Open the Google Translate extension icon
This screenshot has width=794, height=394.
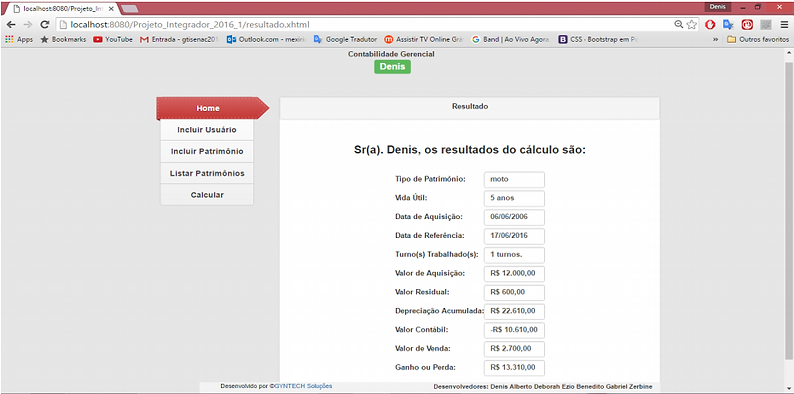[728, 24]
